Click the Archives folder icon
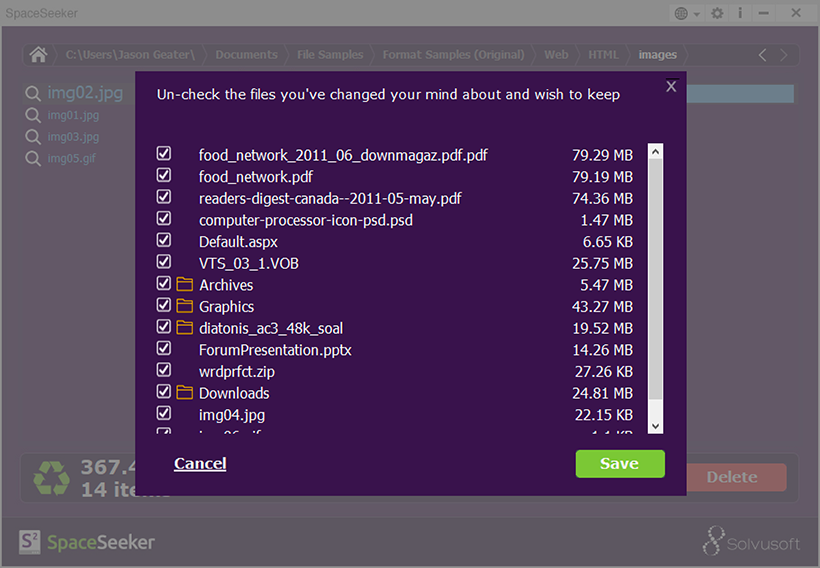The height and width of the screenshot is (568, 820). click(185, 284)
